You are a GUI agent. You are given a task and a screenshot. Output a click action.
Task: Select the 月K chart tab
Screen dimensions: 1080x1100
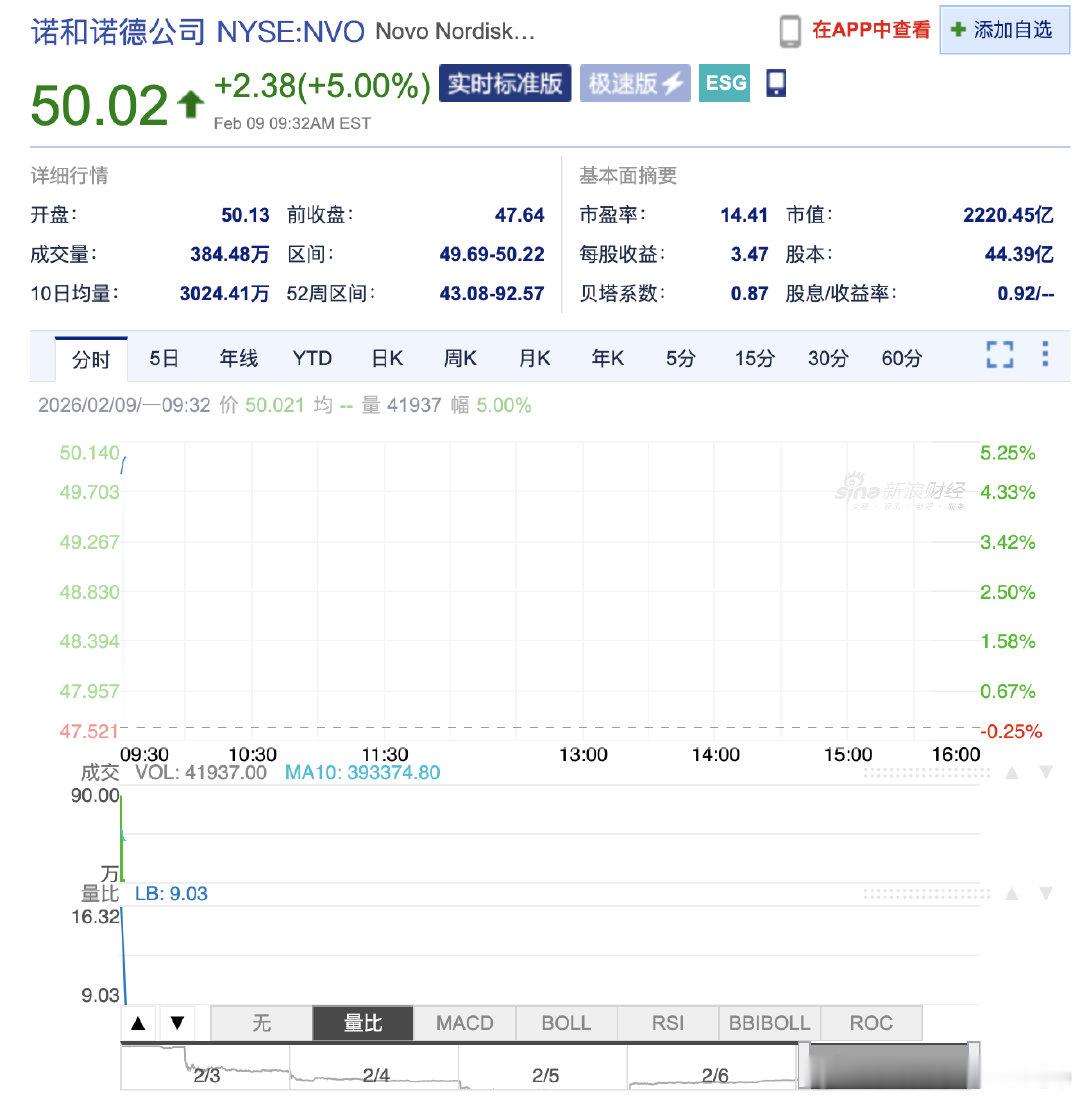tap(535, 358)
